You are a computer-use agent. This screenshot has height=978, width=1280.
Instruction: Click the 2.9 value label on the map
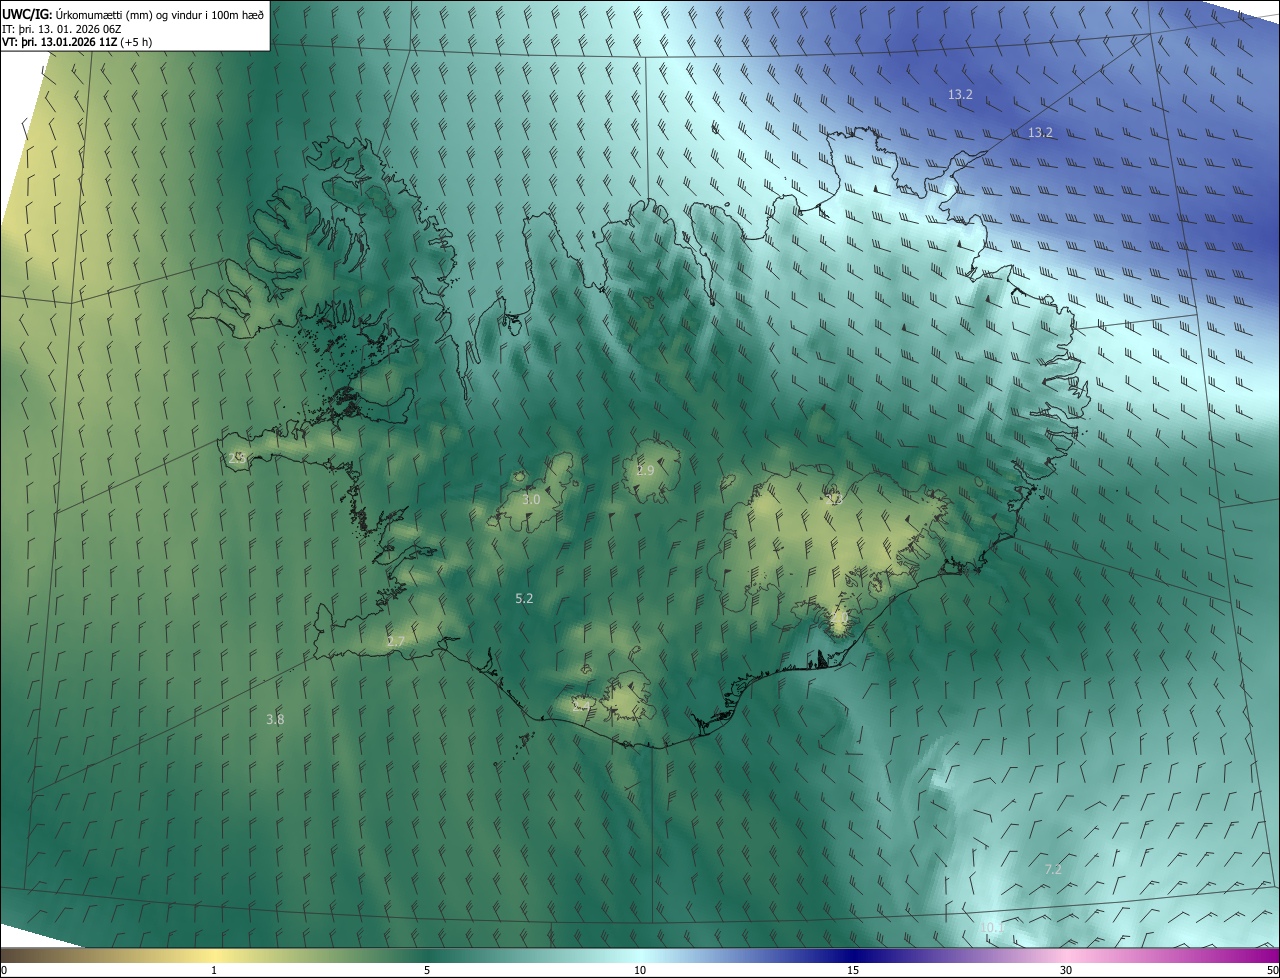(x=645, y=470)
